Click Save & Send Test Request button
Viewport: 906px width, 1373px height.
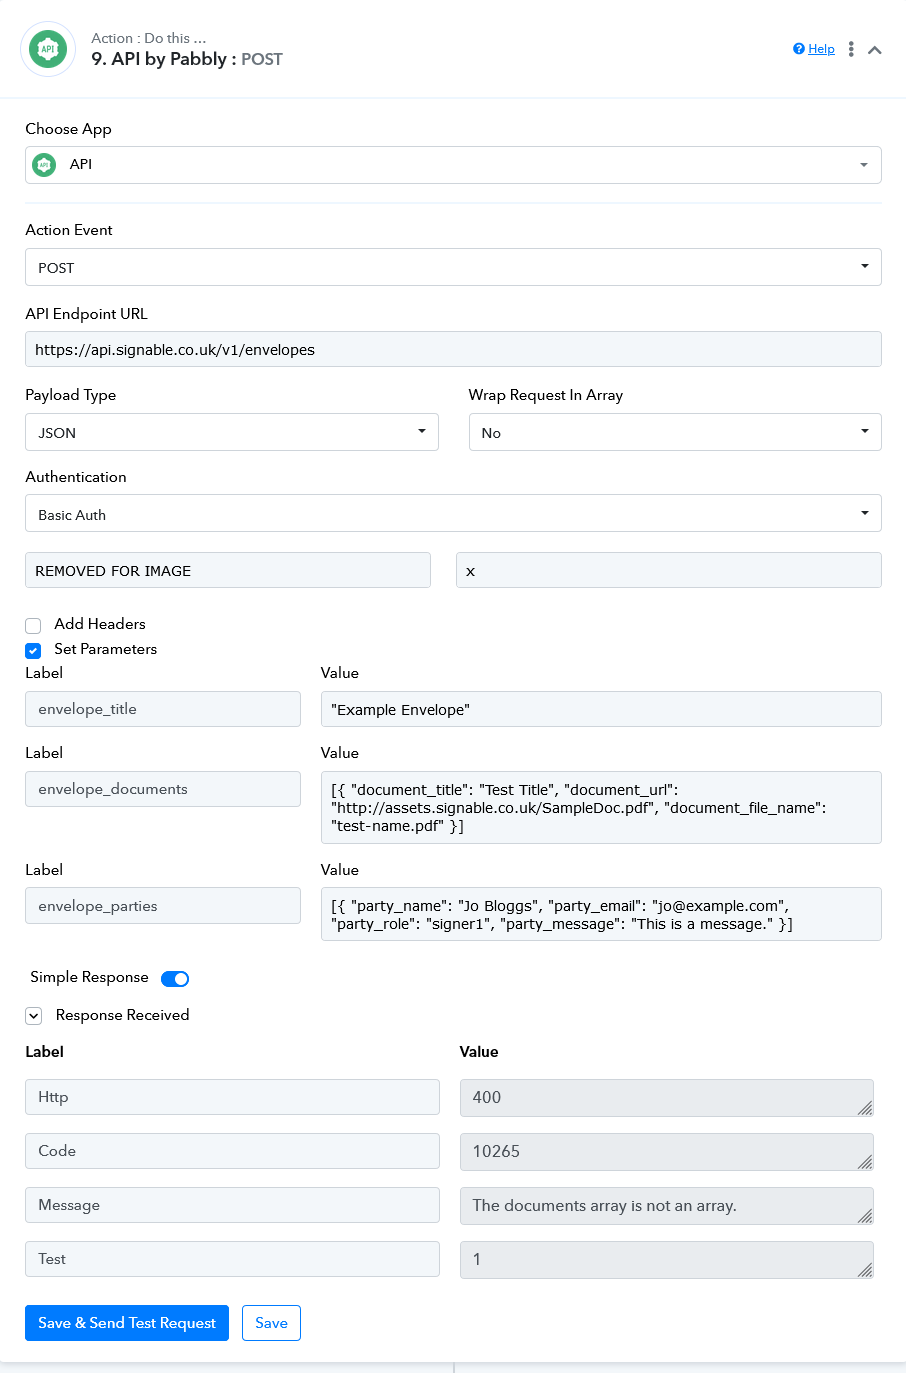(x=127, y=1323)
